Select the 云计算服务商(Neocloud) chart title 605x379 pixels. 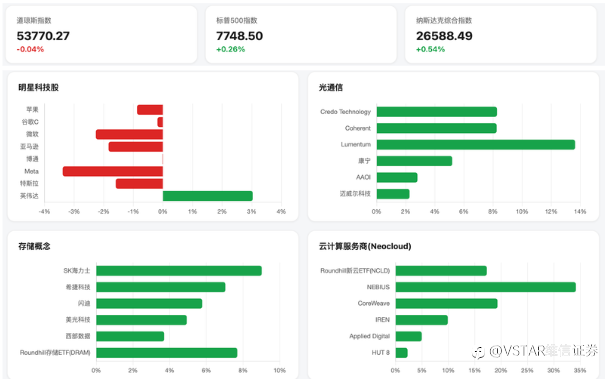tap(365, 246)
